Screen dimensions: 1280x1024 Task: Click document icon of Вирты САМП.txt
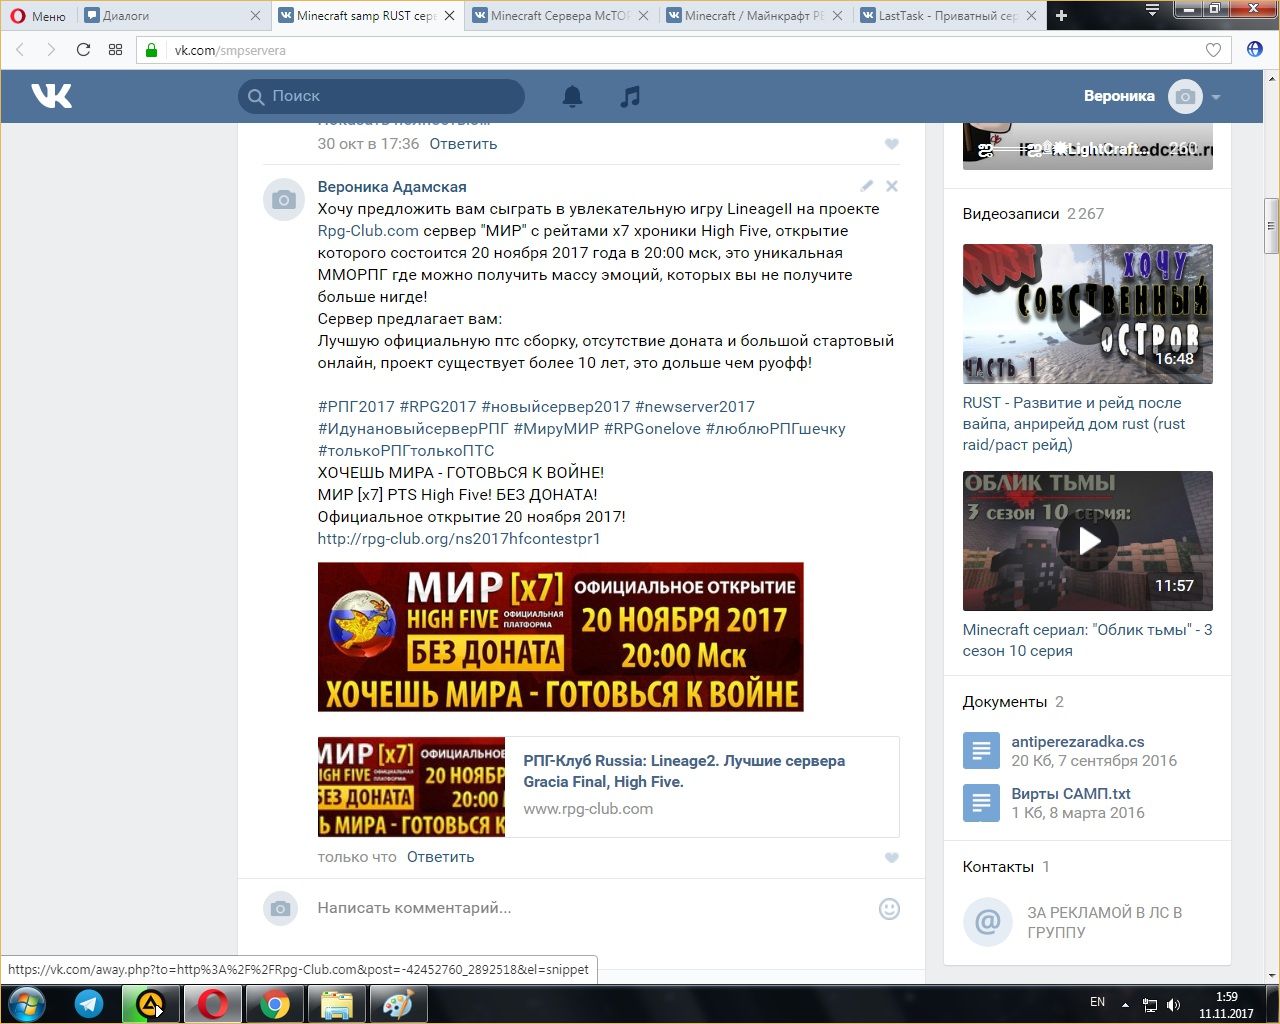click(x=981, y=803)
